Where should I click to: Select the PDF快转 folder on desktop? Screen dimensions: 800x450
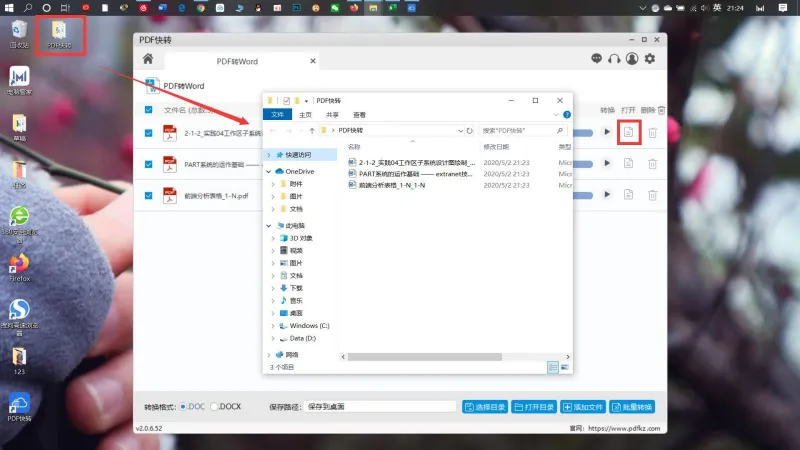[x=59, y=34]
